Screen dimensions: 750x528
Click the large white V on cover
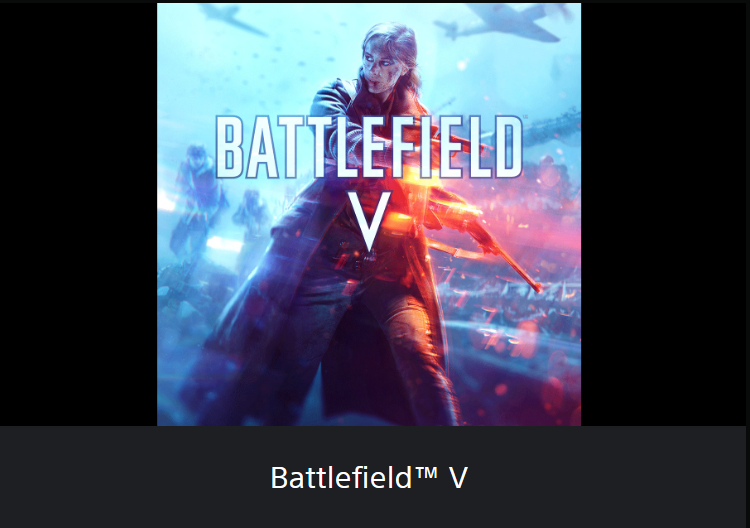[x=369, y=221]
